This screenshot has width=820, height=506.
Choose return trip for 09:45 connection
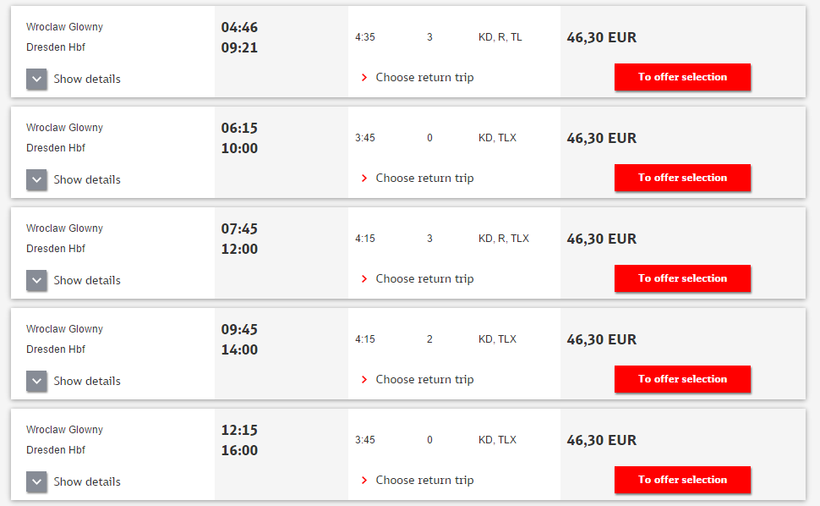coord(424,380)
